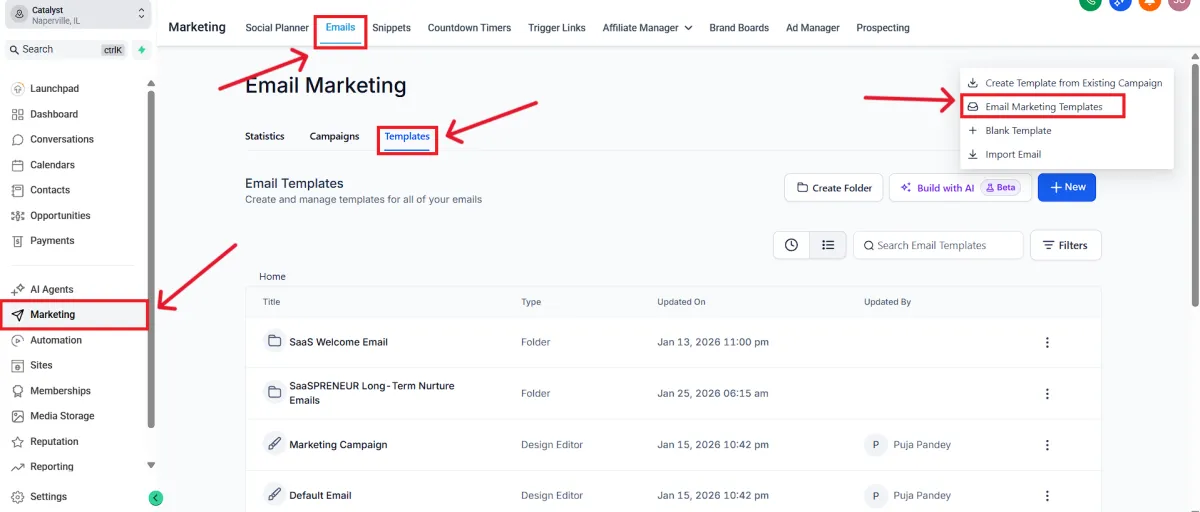The image size is (1200, 512).
Task: Open the Social Planner tab
Action: [277, 28]
